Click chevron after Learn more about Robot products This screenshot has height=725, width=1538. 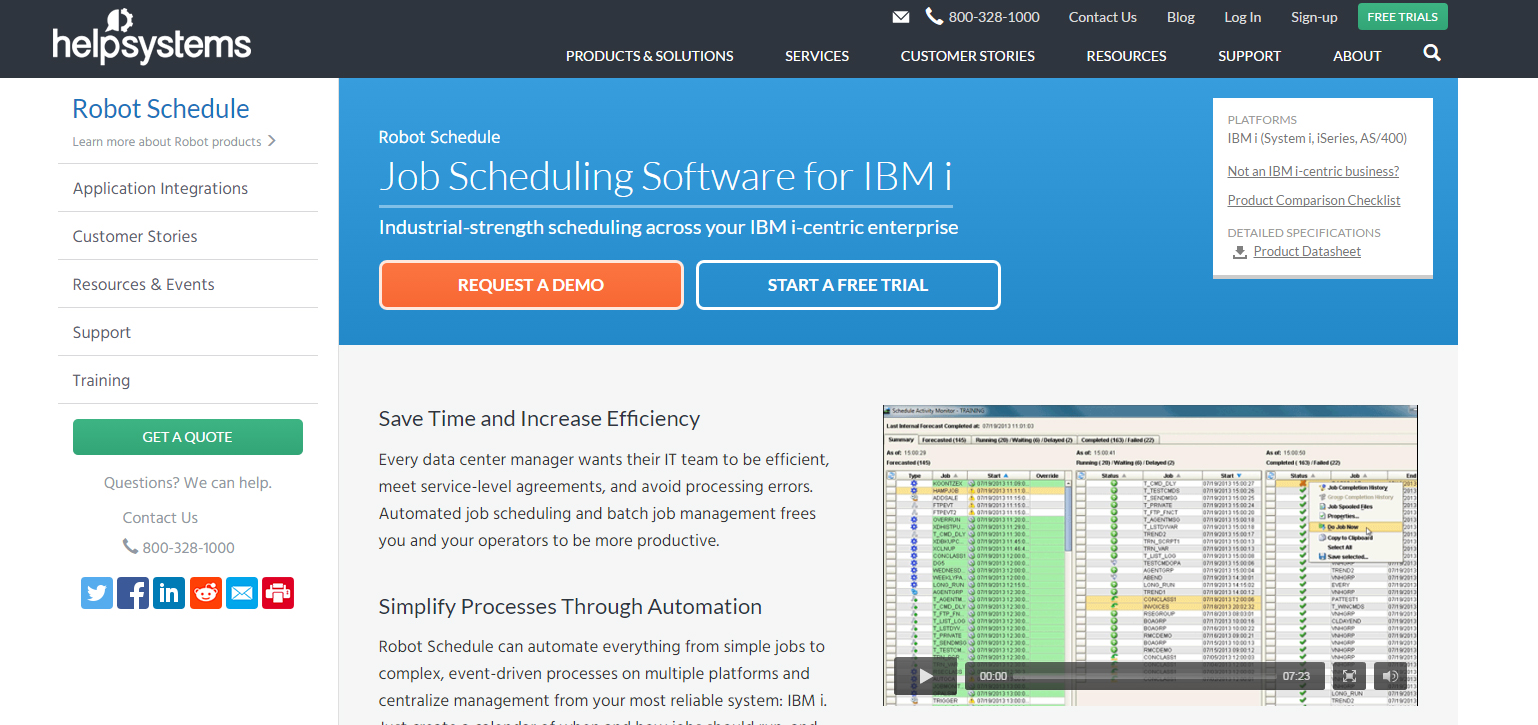pos(272,141)
